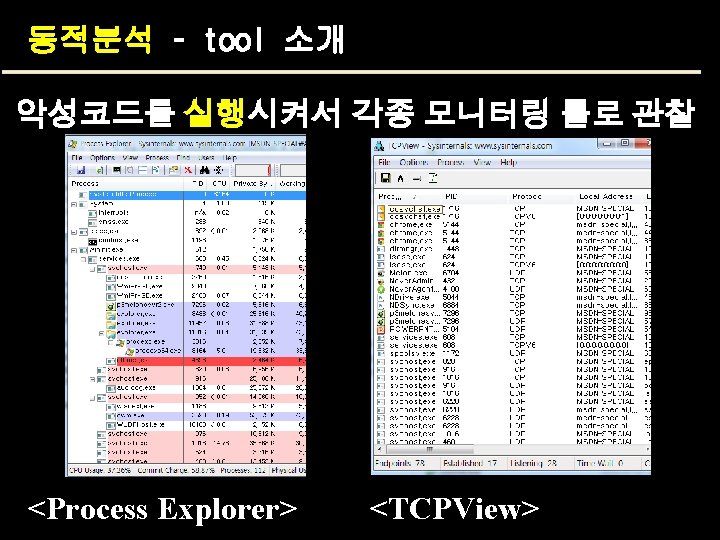Open Help menu in TCPView

point(508,163)
